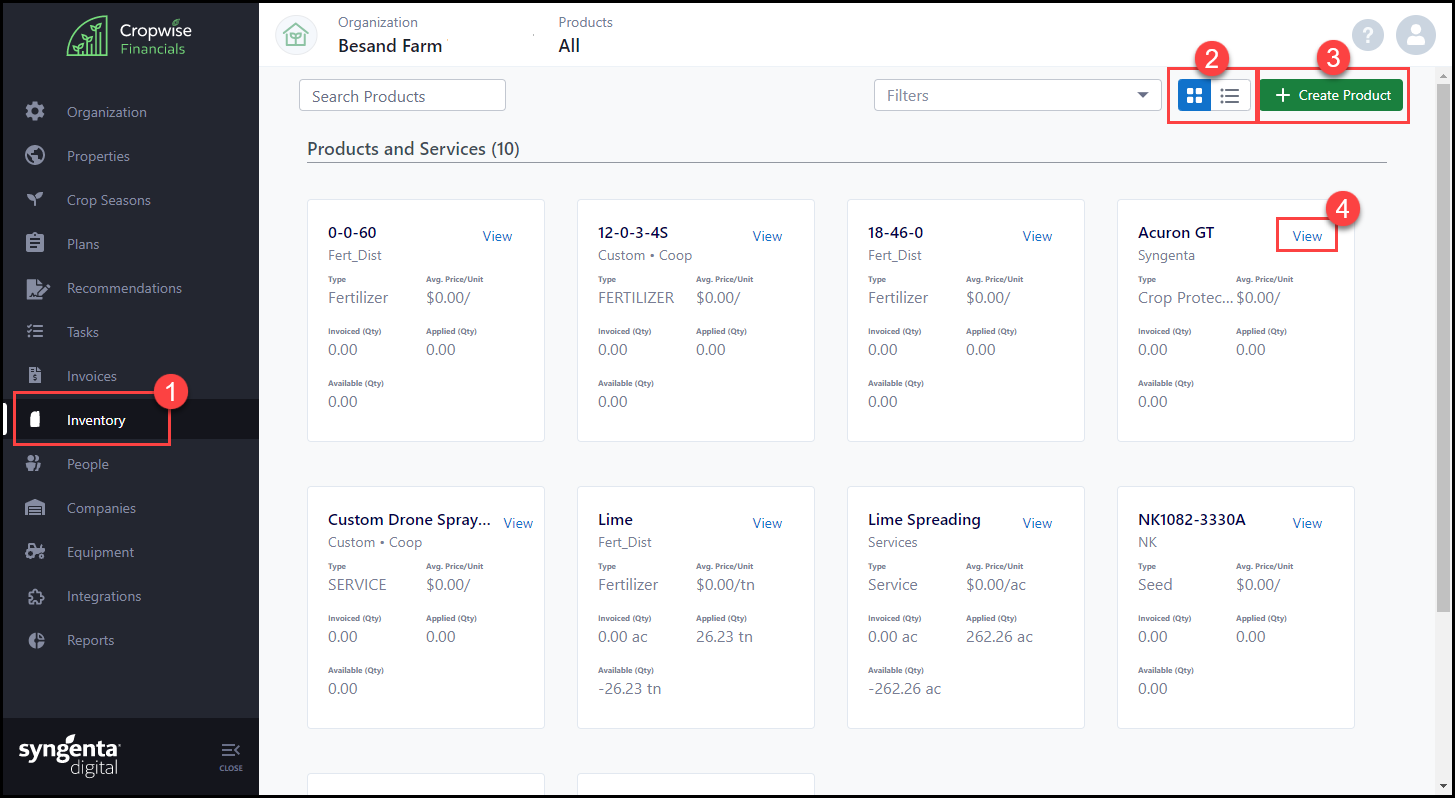Switch to grid card view

(x=1194, y=96)
